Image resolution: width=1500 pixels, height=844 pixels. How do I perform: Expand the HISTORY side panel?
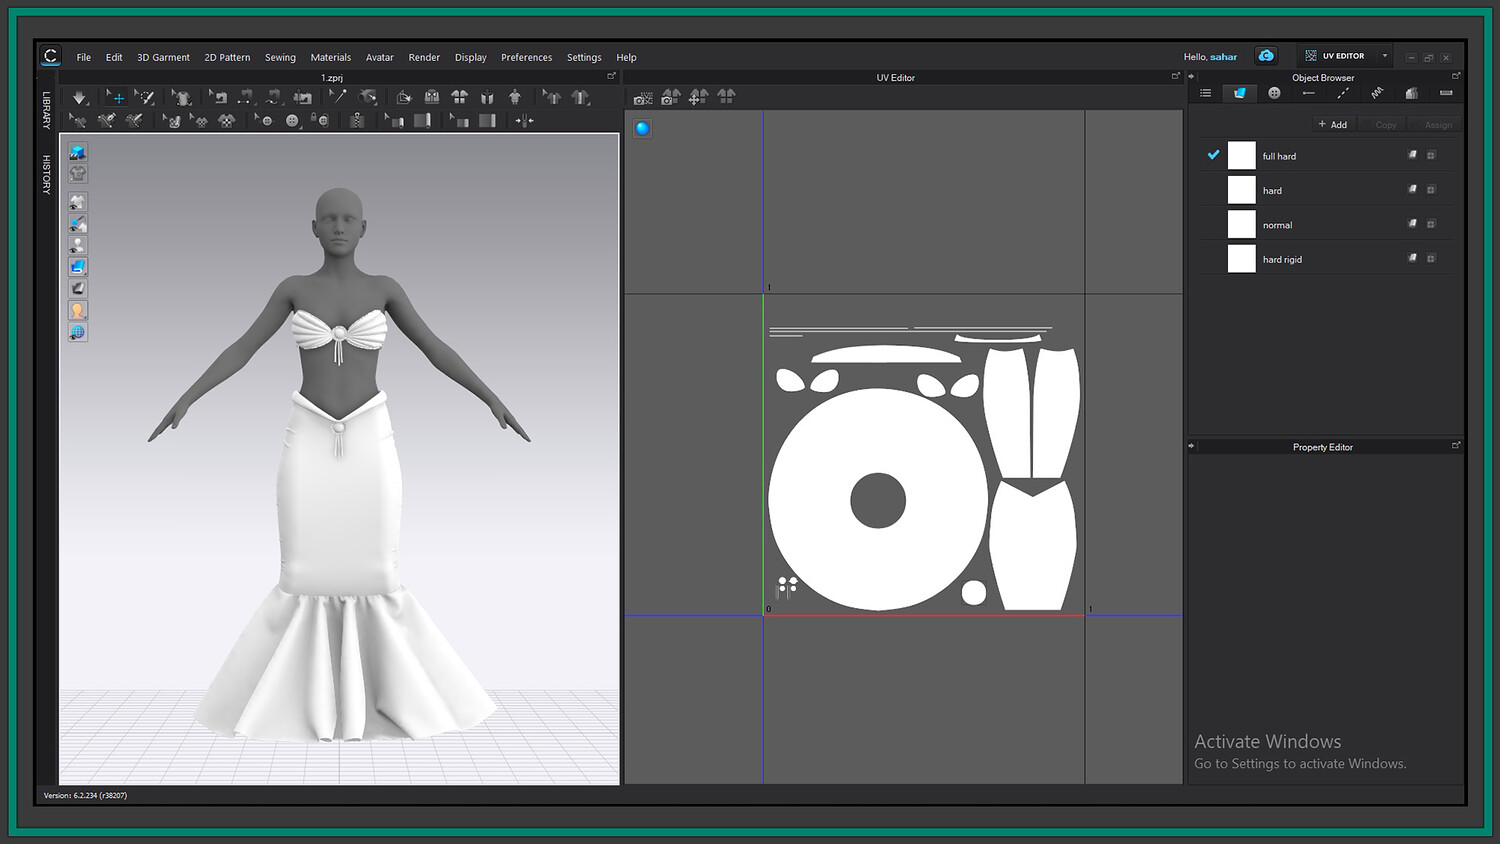tap(46, 174)
